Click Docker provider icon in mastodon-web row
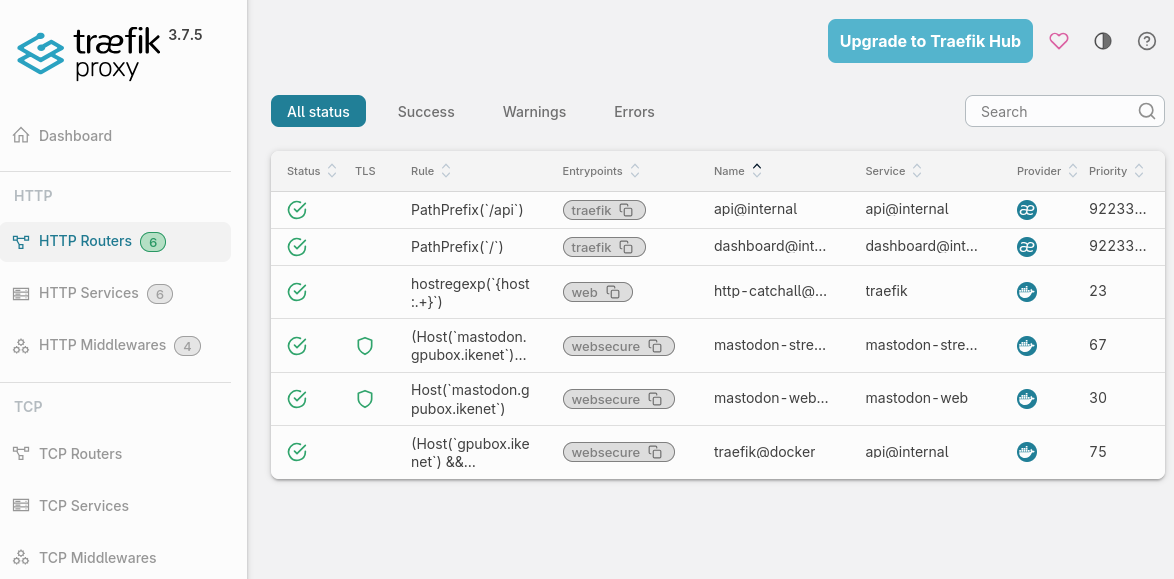The width and height of the screenshot is (1174, 579). [x=1027, y=398]
